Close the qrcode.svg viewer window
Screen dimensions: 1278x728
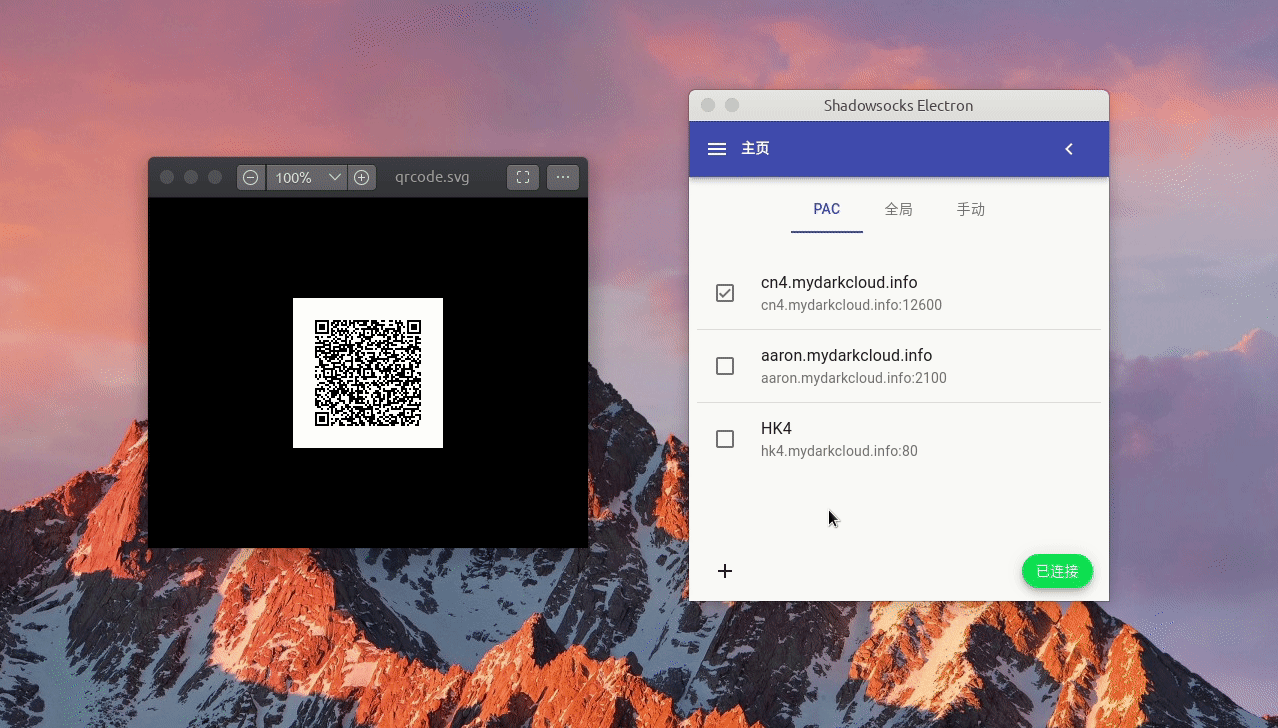click(167, 178)
